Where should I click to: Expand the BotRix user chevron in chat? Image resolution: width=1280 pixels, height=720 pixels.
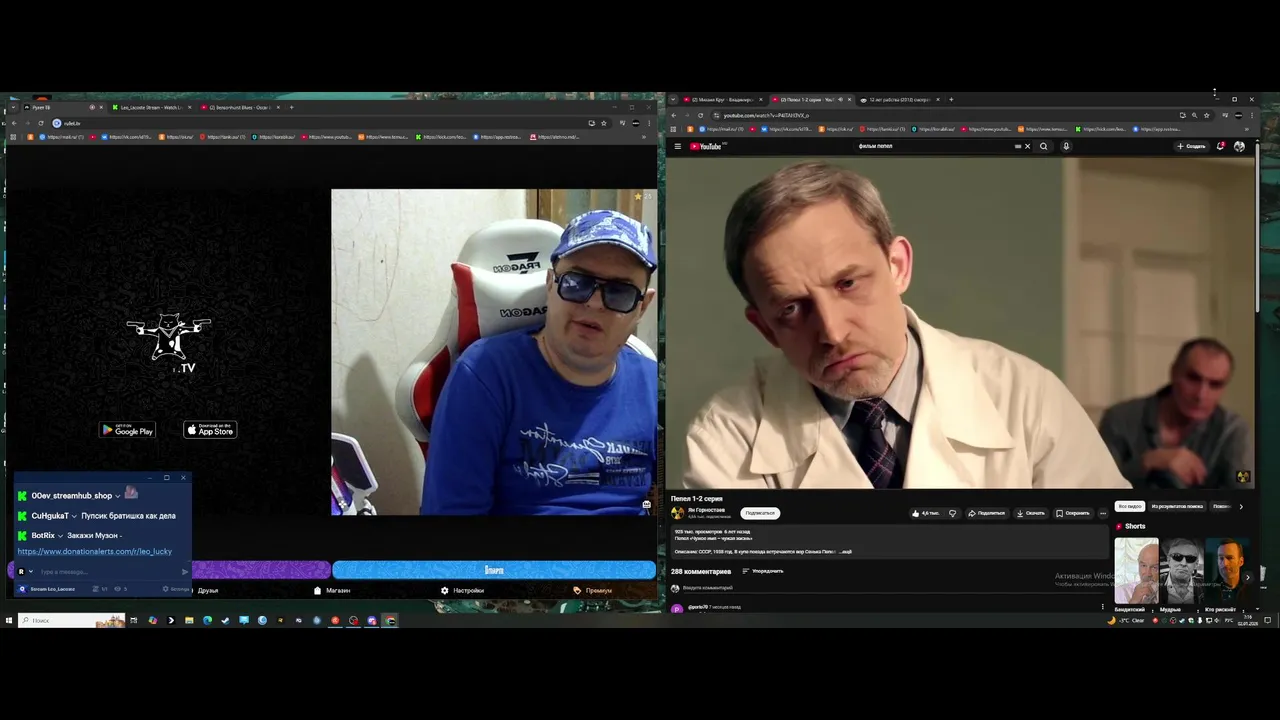point(60,536)
